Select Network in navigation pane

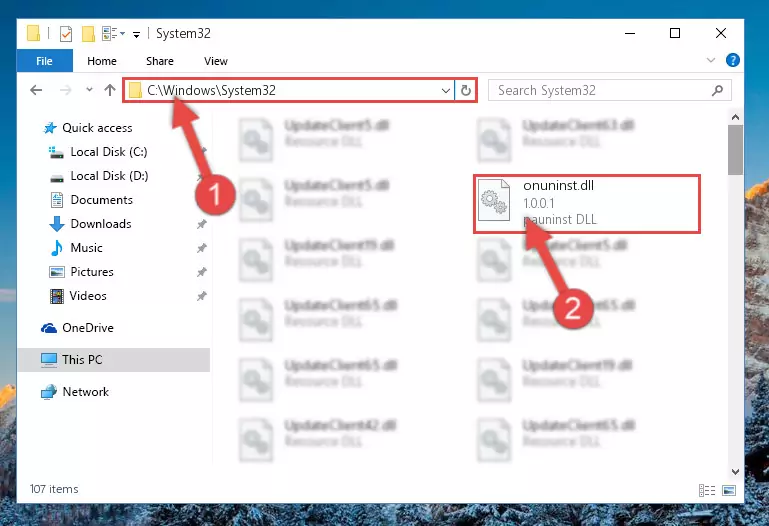pyautogui.click(x=85, y=392)
